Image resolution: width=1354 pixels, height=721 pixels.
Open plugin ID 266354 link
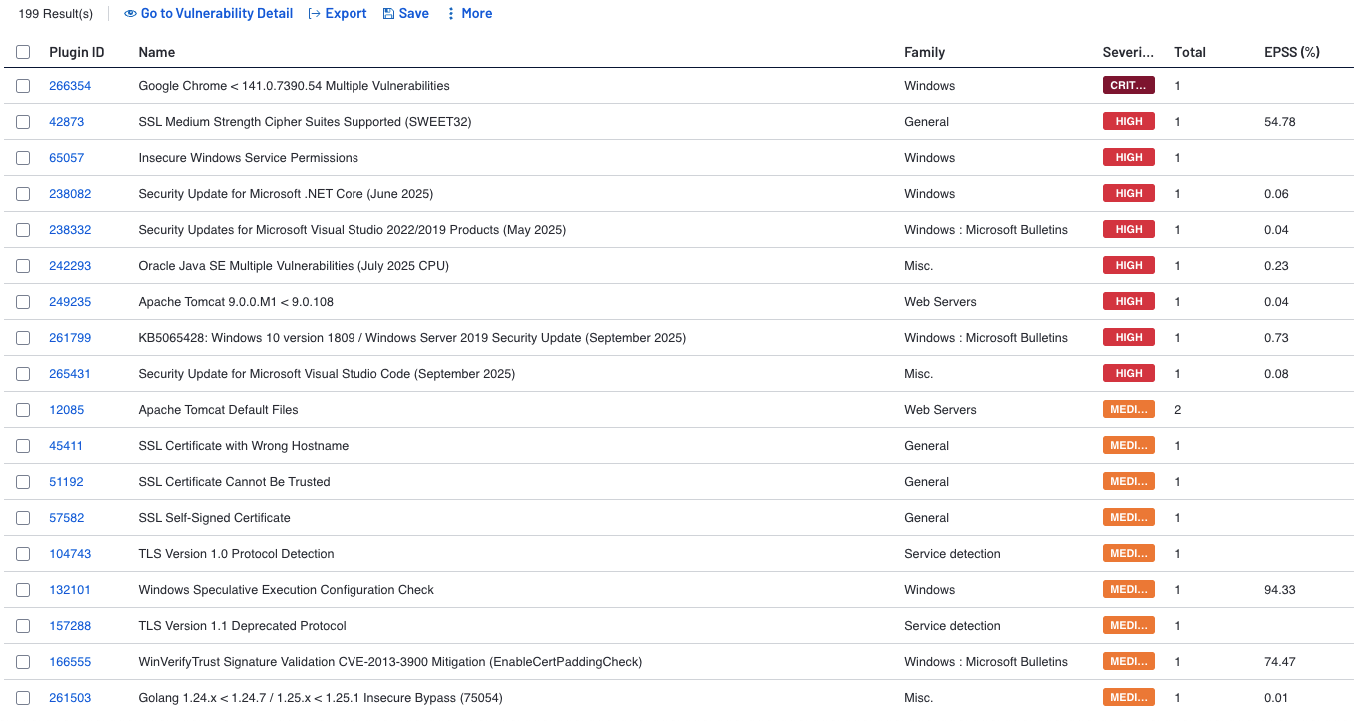point(70,86)
